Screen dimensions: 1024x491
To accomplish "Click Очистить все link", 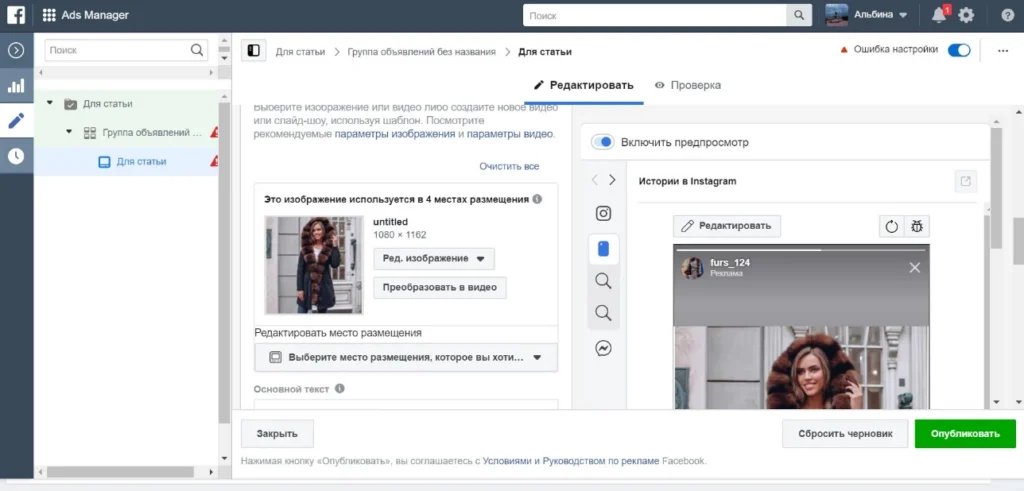I will click(509, 166).
